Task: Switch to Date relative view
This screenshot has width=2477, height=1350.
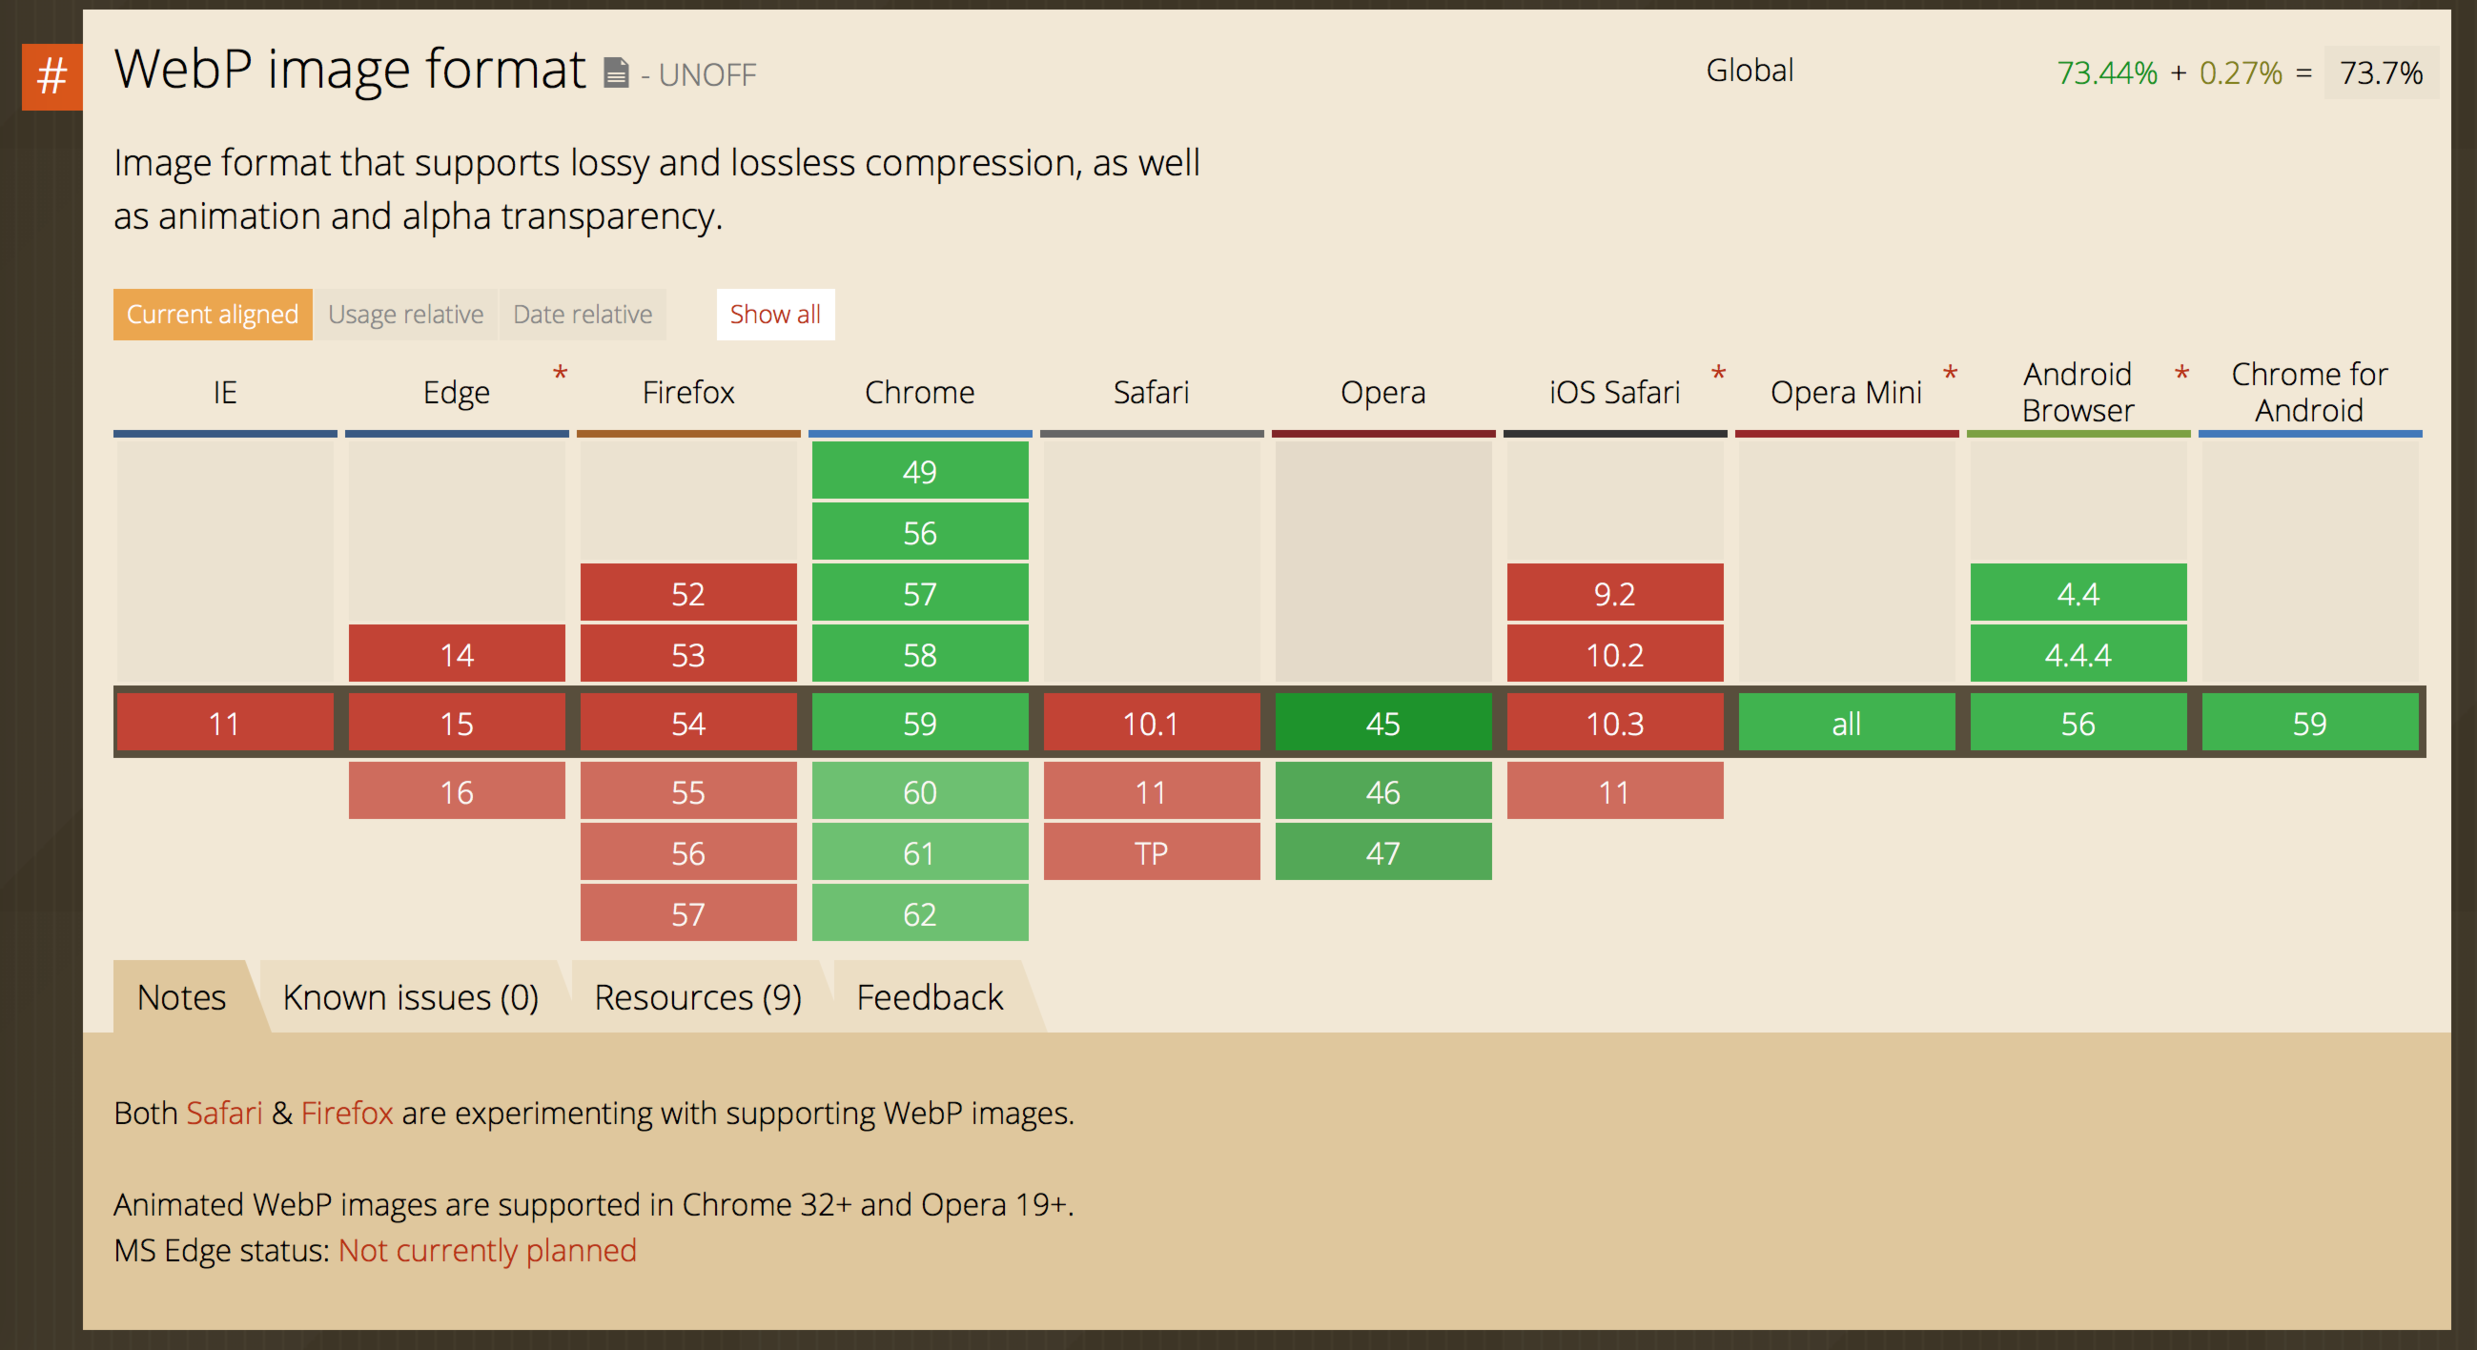Action: click(582, 314)
